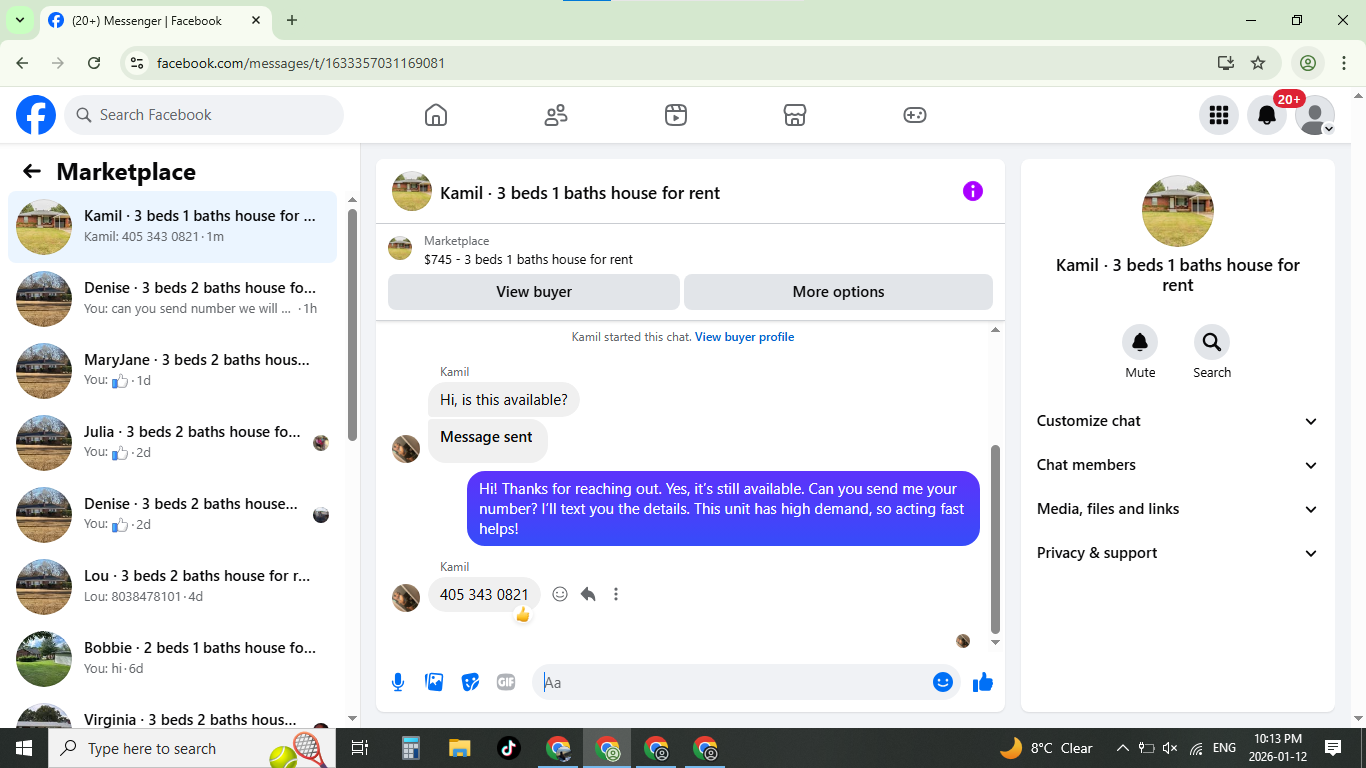Open Kamil 3 beds 1 baths conversation
This screenshot has width=1366, height=768.
point(173,227)
